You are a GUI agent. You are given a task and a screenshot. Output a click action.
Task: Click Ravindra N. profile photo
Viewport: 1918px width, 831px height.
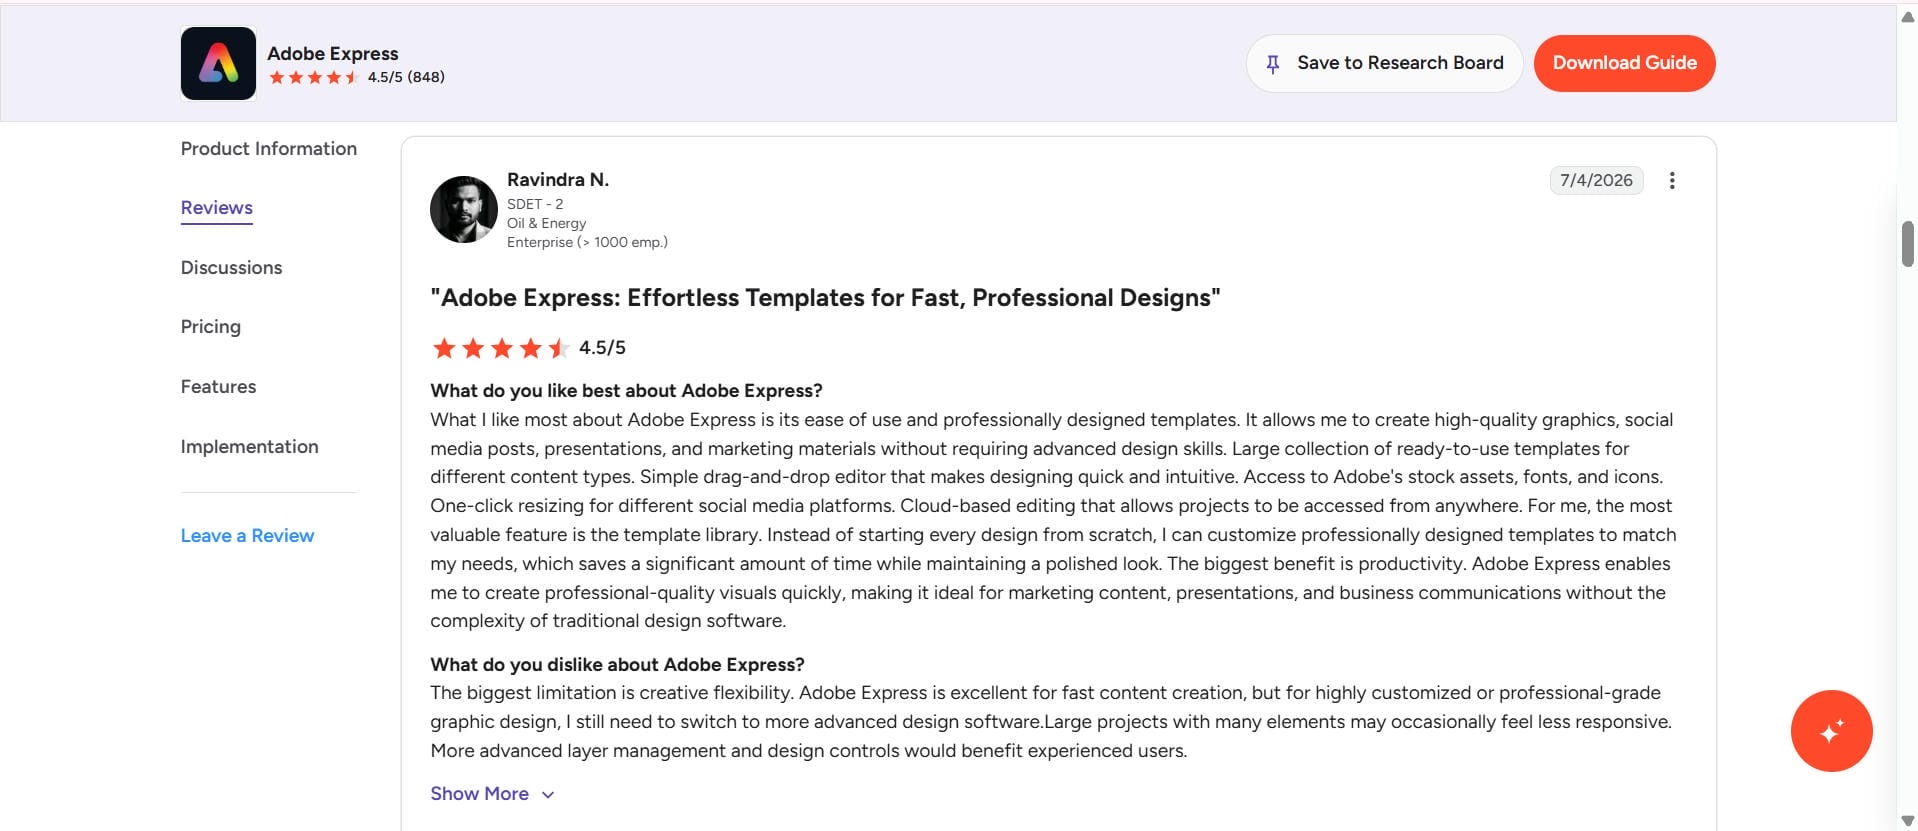tap(464, 209)
